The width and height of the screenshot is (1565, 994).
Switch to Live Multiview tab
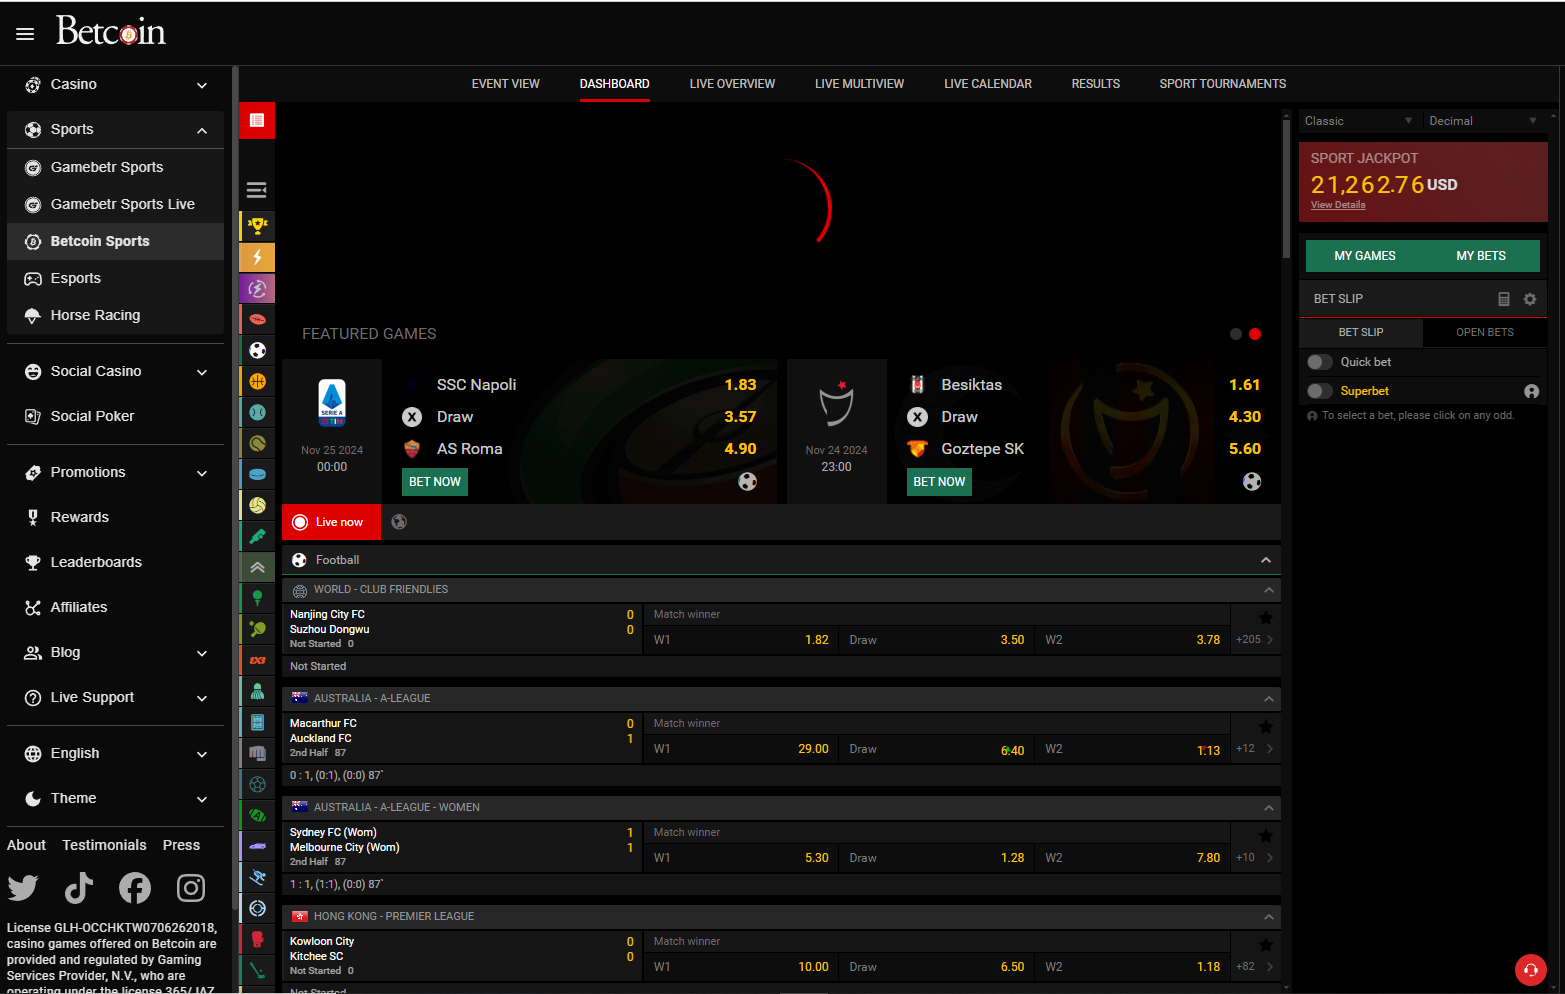pyautogui.click(x=859, y=84)
